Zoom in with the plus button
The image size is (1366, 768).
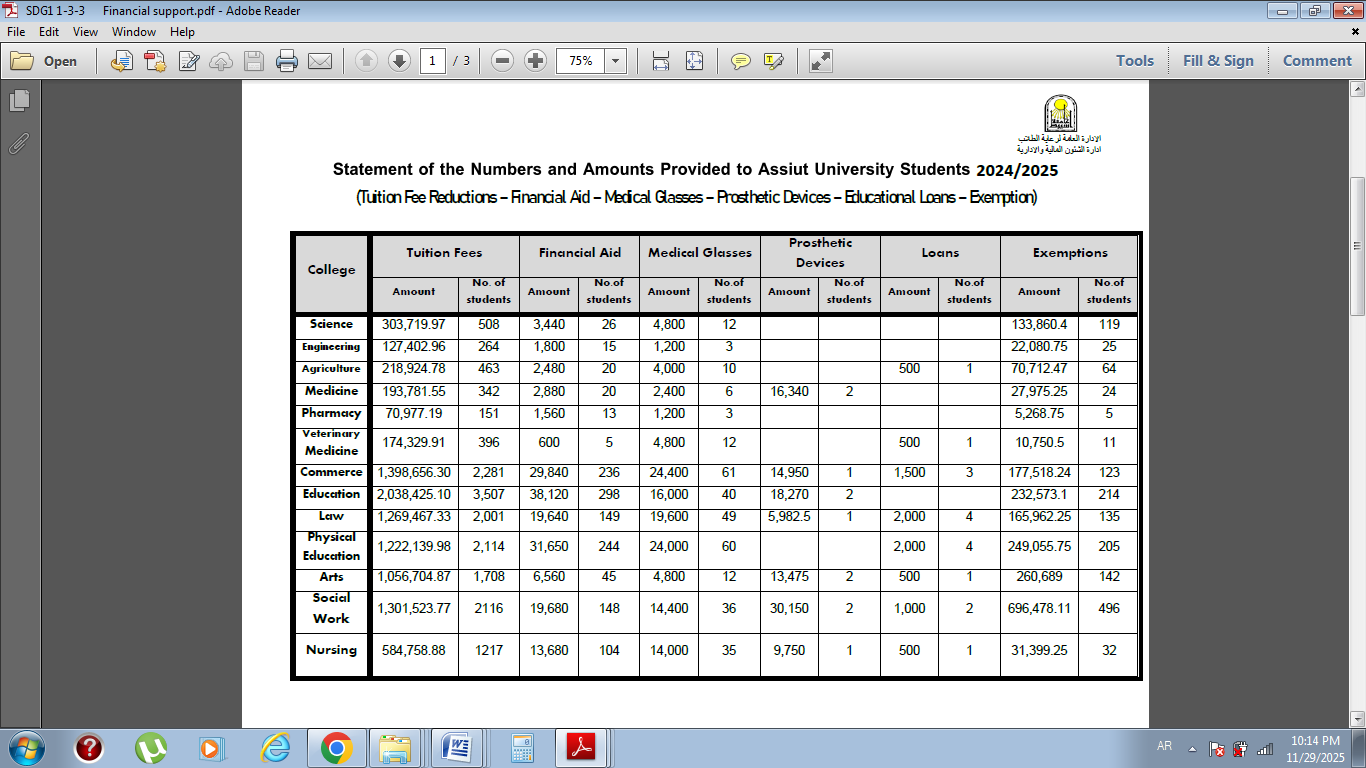536,61
